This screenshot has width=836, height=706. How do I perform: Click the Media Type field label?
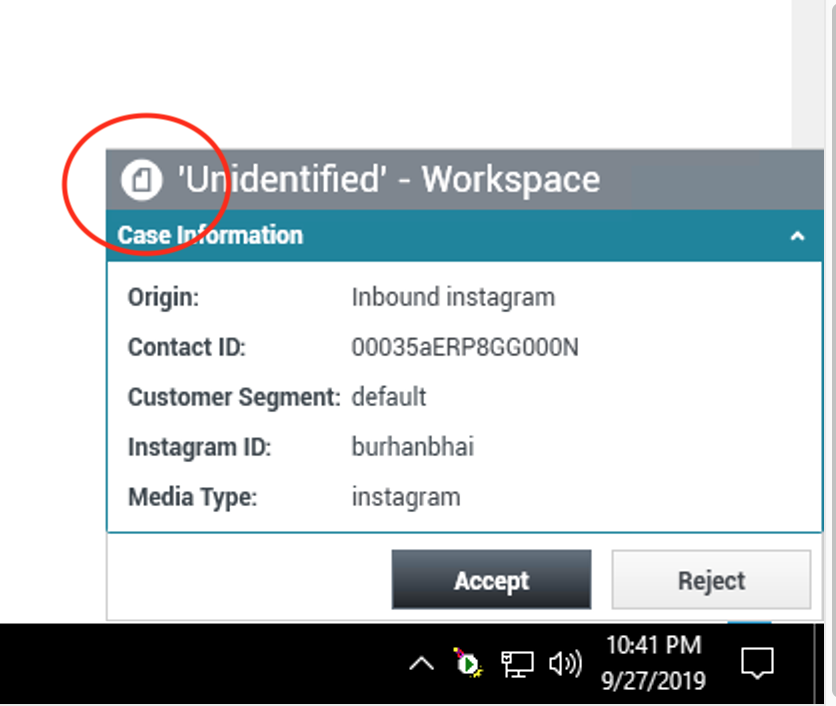click(x=192, y=498)
